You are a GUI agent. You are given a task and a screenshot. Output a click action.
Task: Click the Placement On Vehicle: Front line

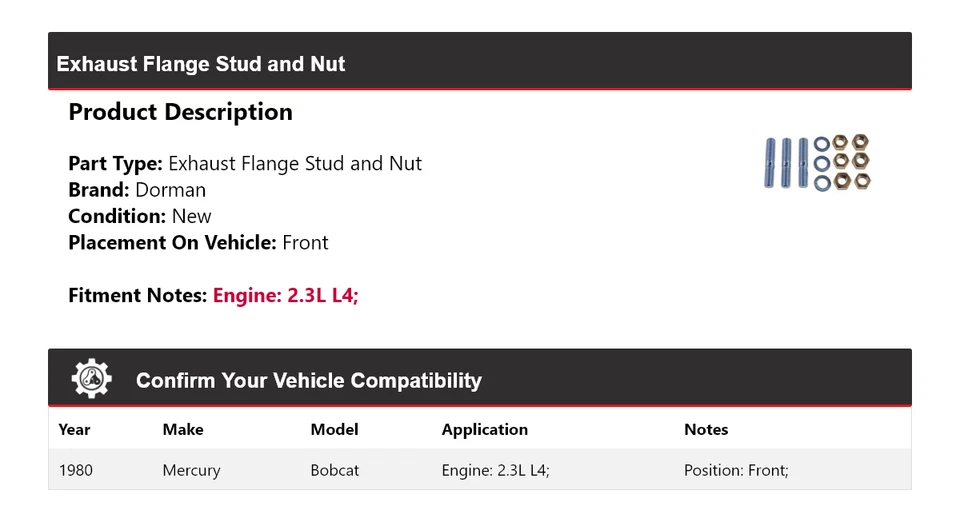[198, 242]
